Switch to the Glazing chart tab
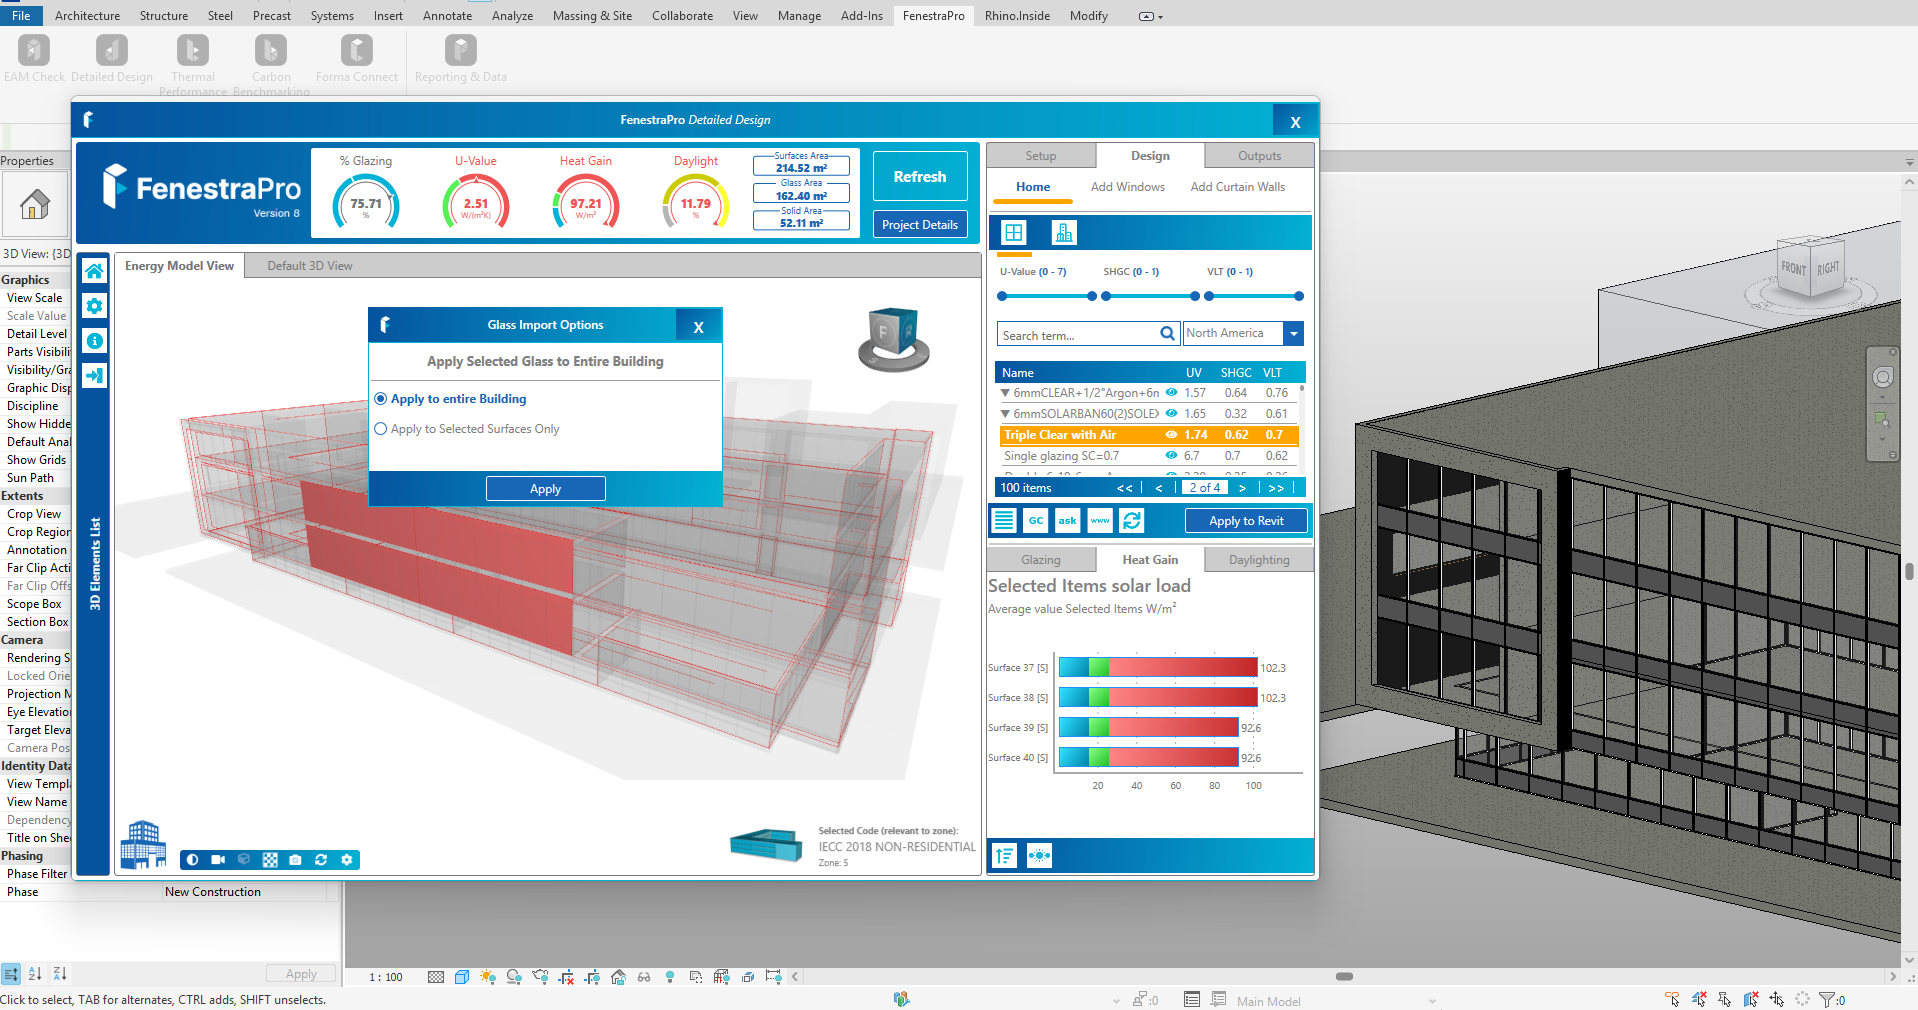 [x=1040, y=560]
